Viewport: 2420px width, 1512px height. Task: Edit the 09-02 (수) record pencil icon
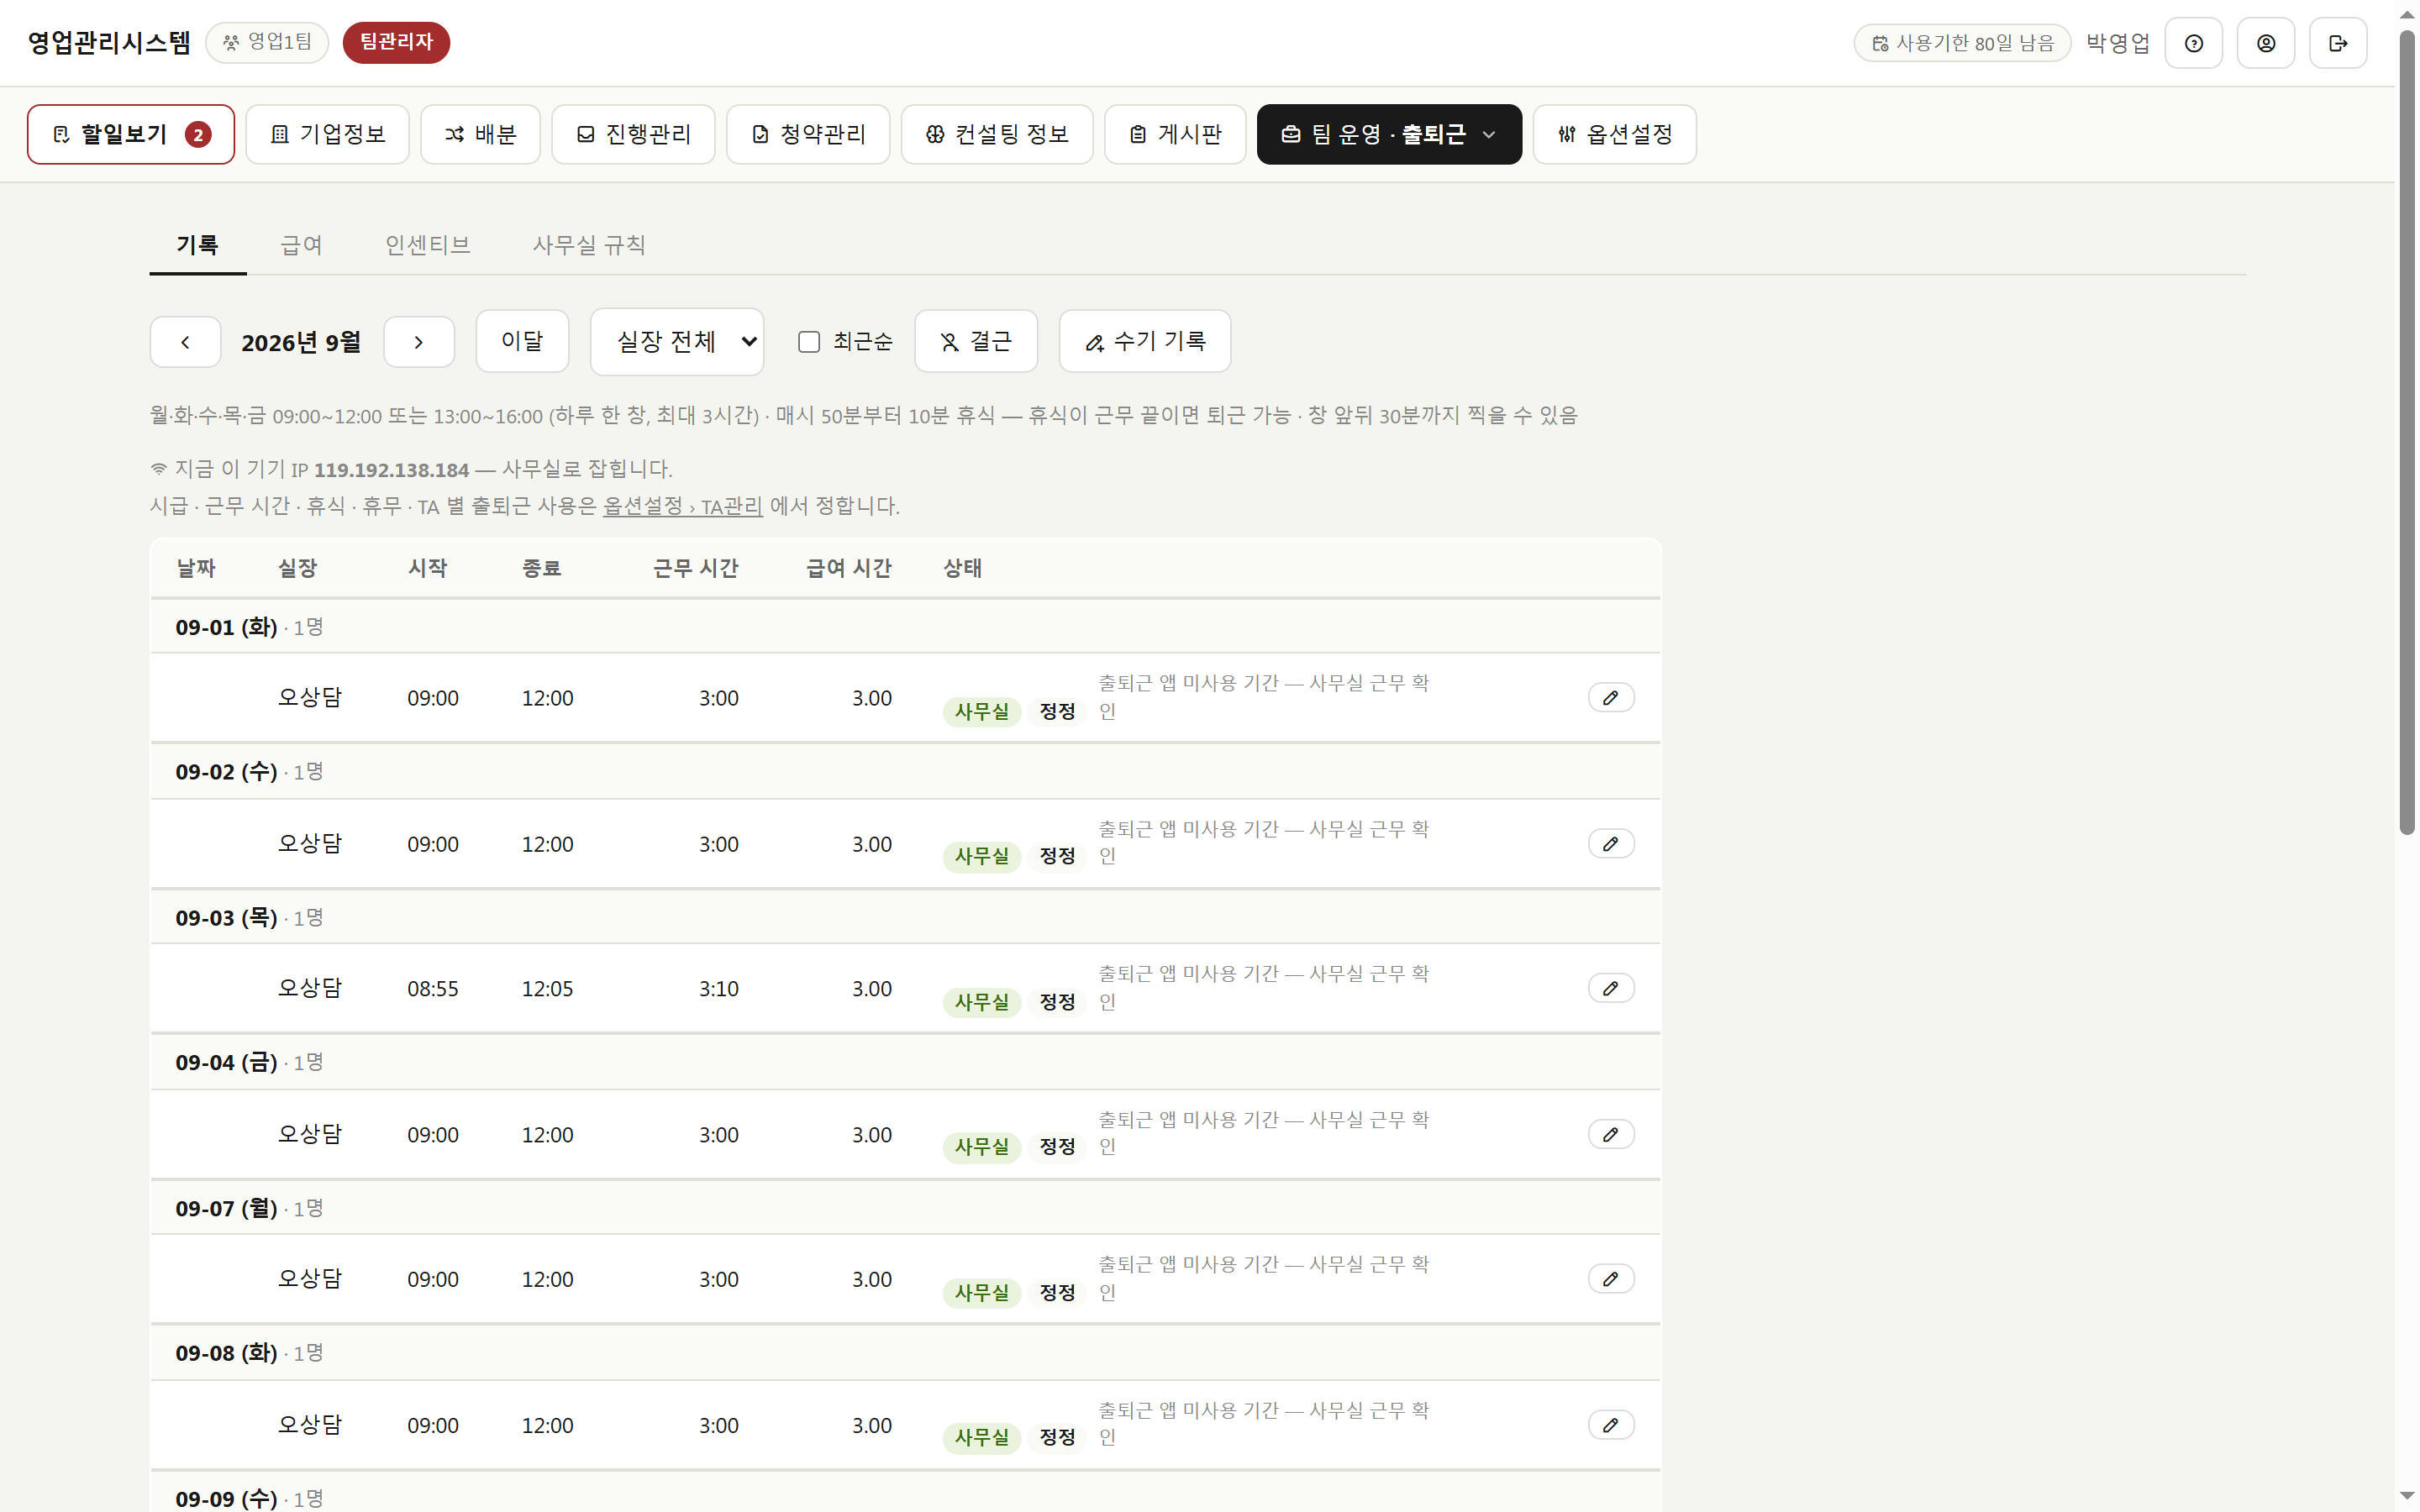1610,843
